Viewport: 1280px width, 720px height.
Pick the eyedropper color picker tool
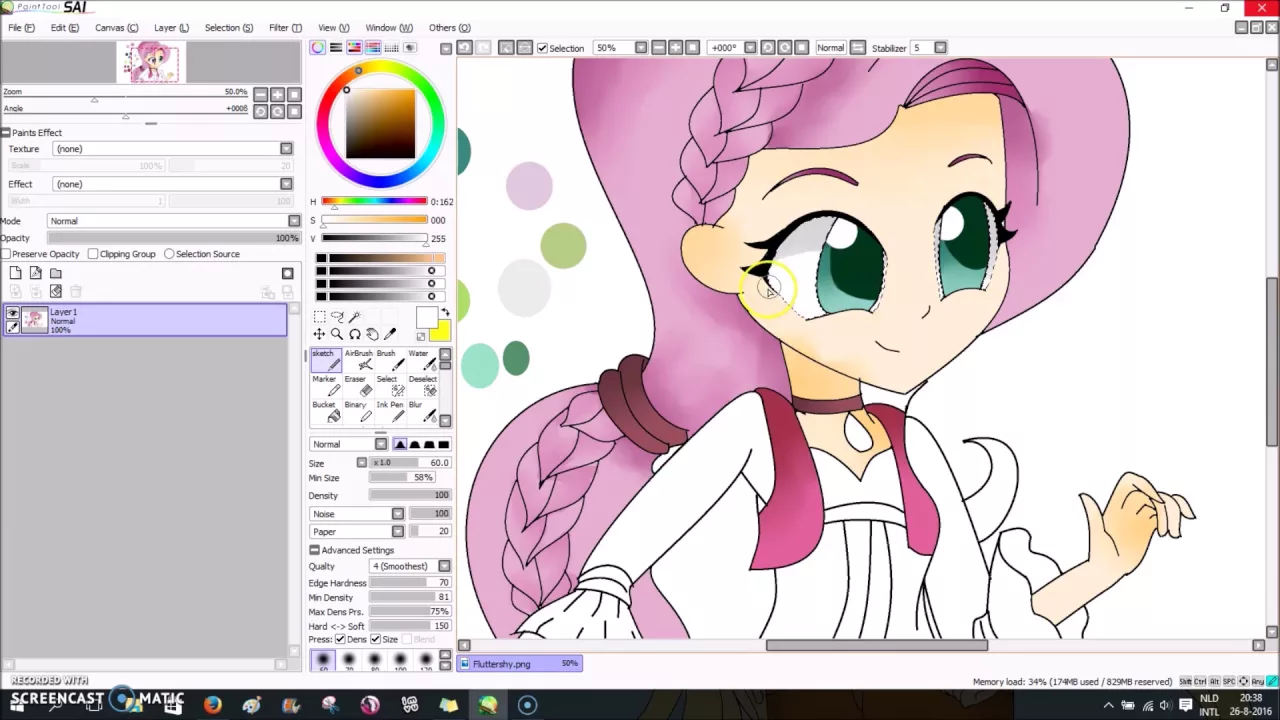pyautogui.click(x=390, y=334)
